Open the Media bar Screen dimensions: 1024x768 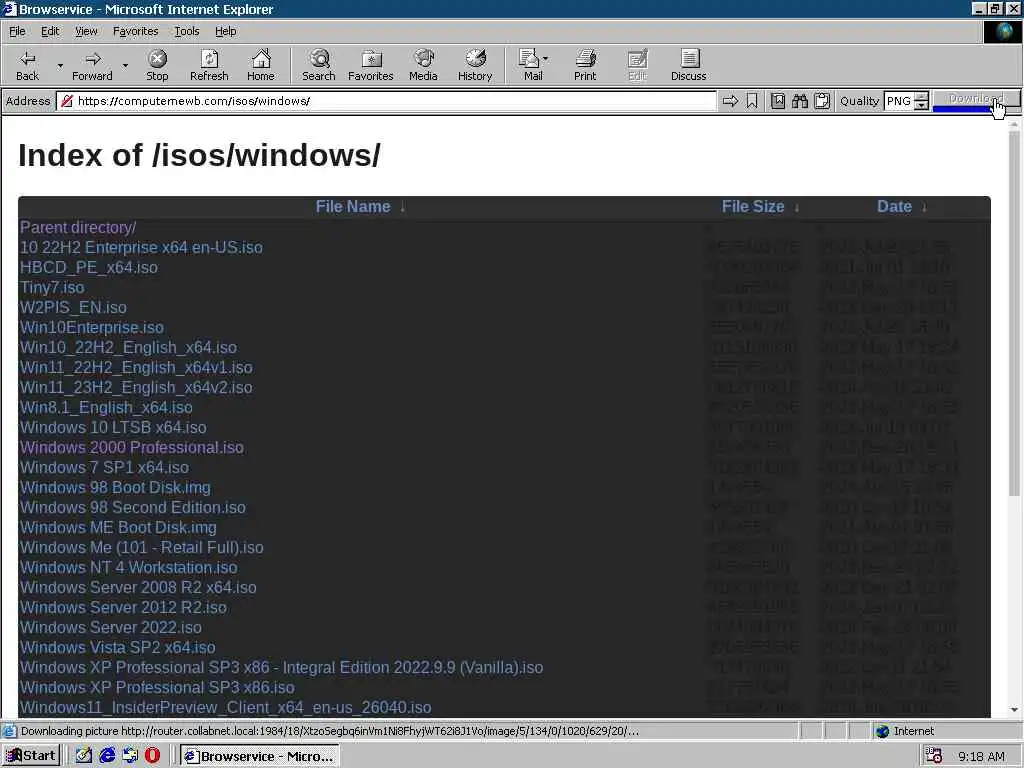(x=423, y=65)
